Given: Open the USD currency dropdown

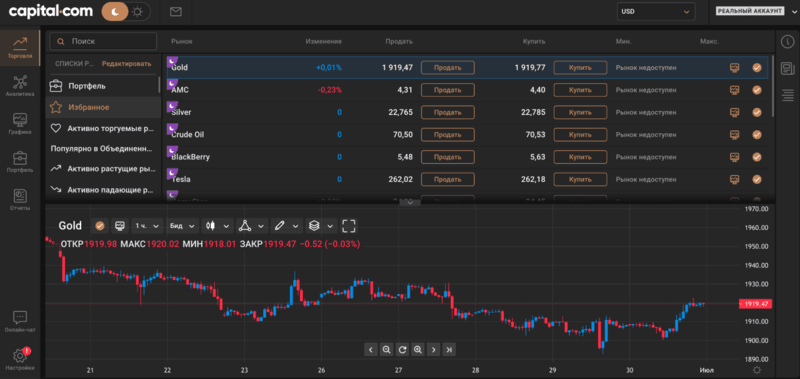Looking at the screenshot, I should (x=656, y=11).
